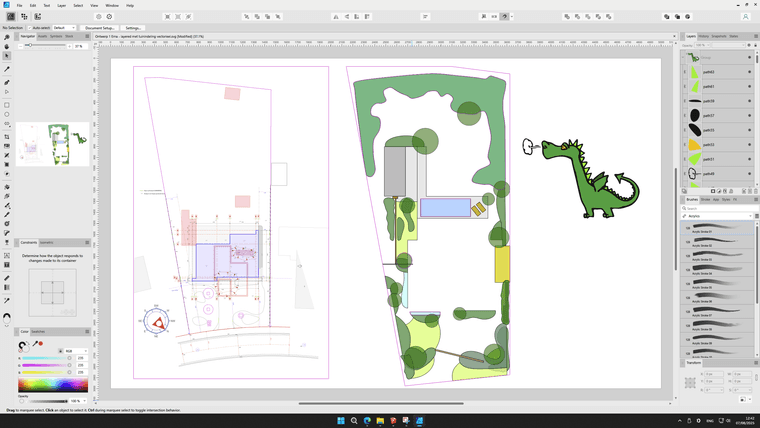Open the RGB color model dropdown
Screen dimensions: 760x428
76,351
